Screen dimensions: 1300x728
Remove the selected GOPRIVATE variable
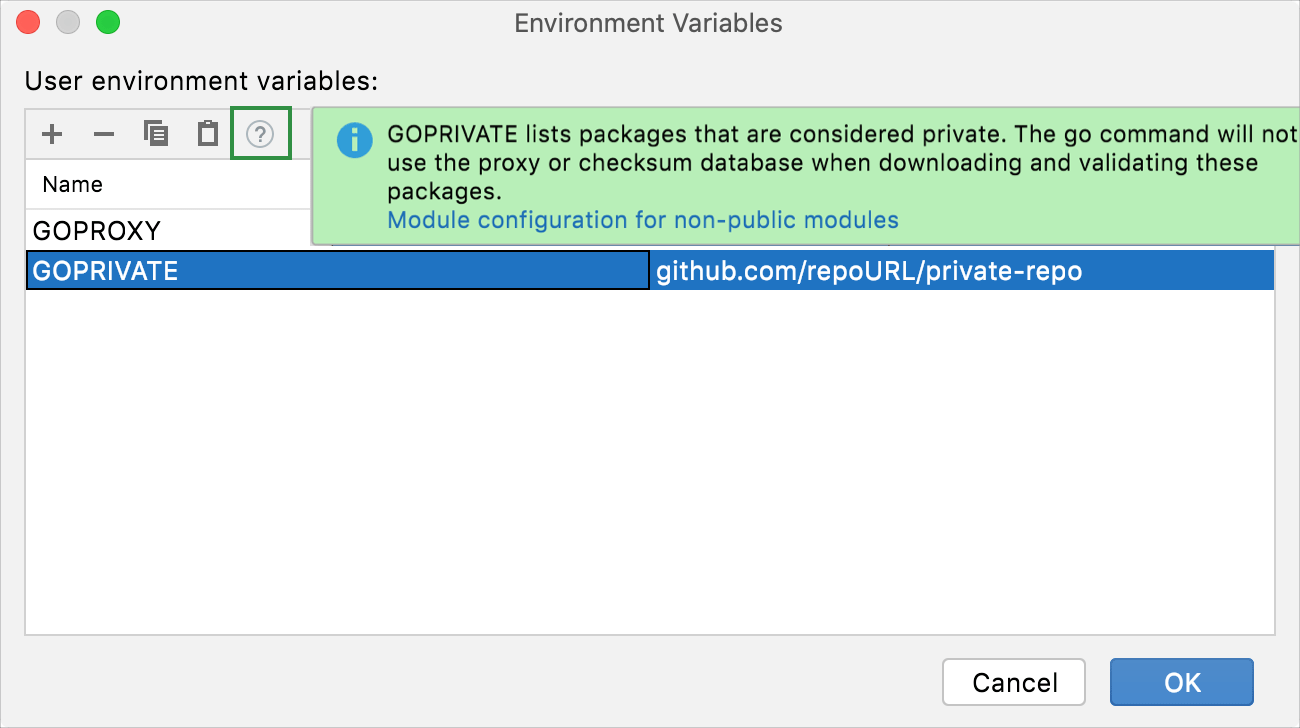104,133
